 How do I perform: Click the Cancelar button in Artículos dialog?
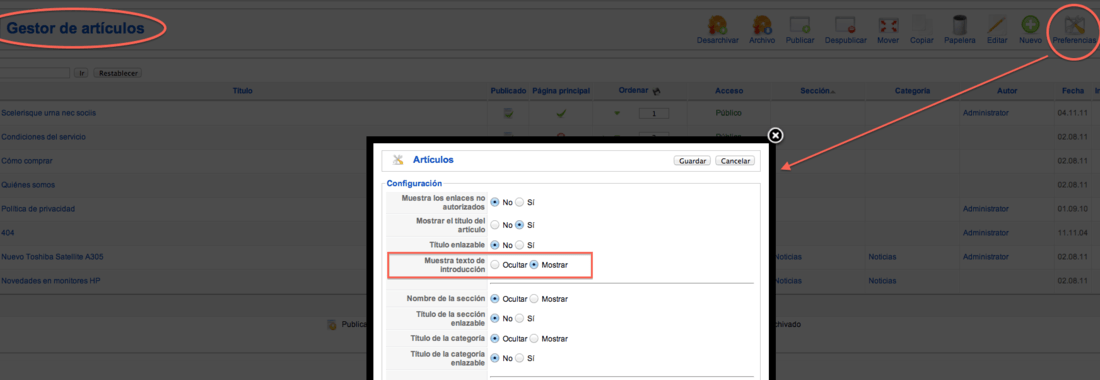point(735,161)
